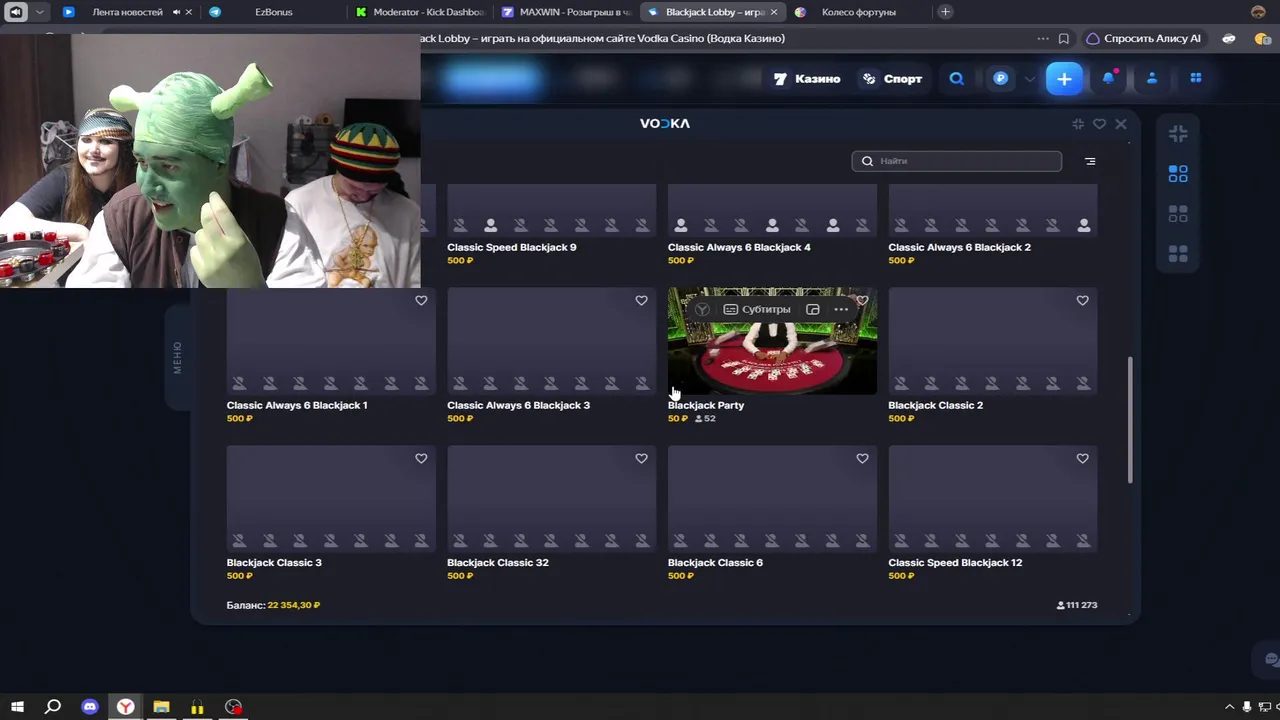Select the four-square layout icon in sidebar
The image size is (1280, 720).
pos(1178,174)
